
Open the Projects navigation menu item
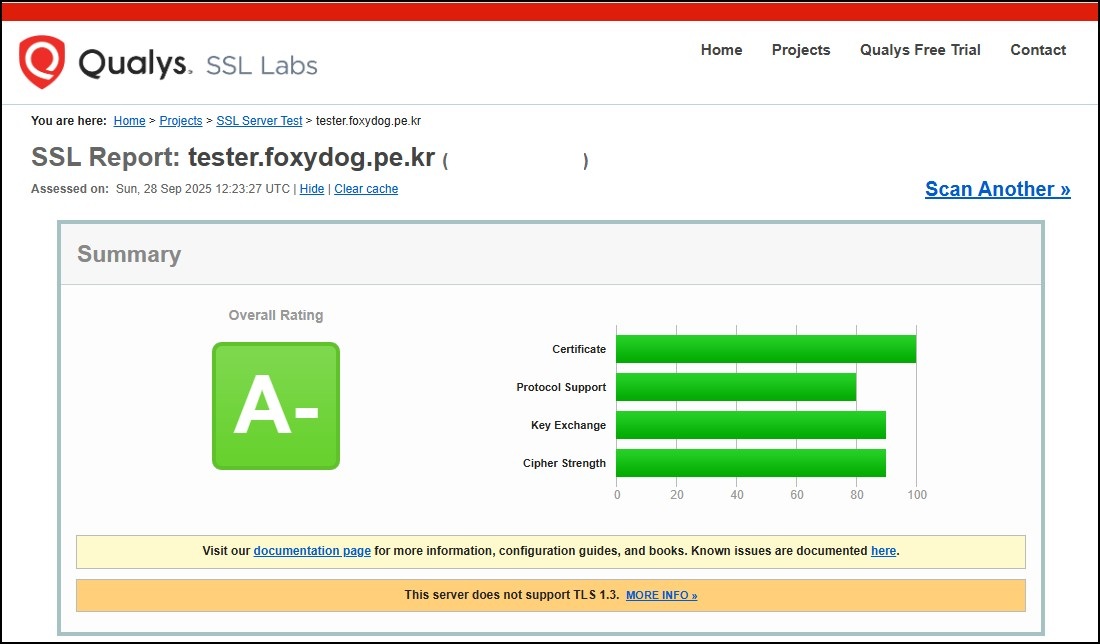pyautogui.click(x=800, y=50)
